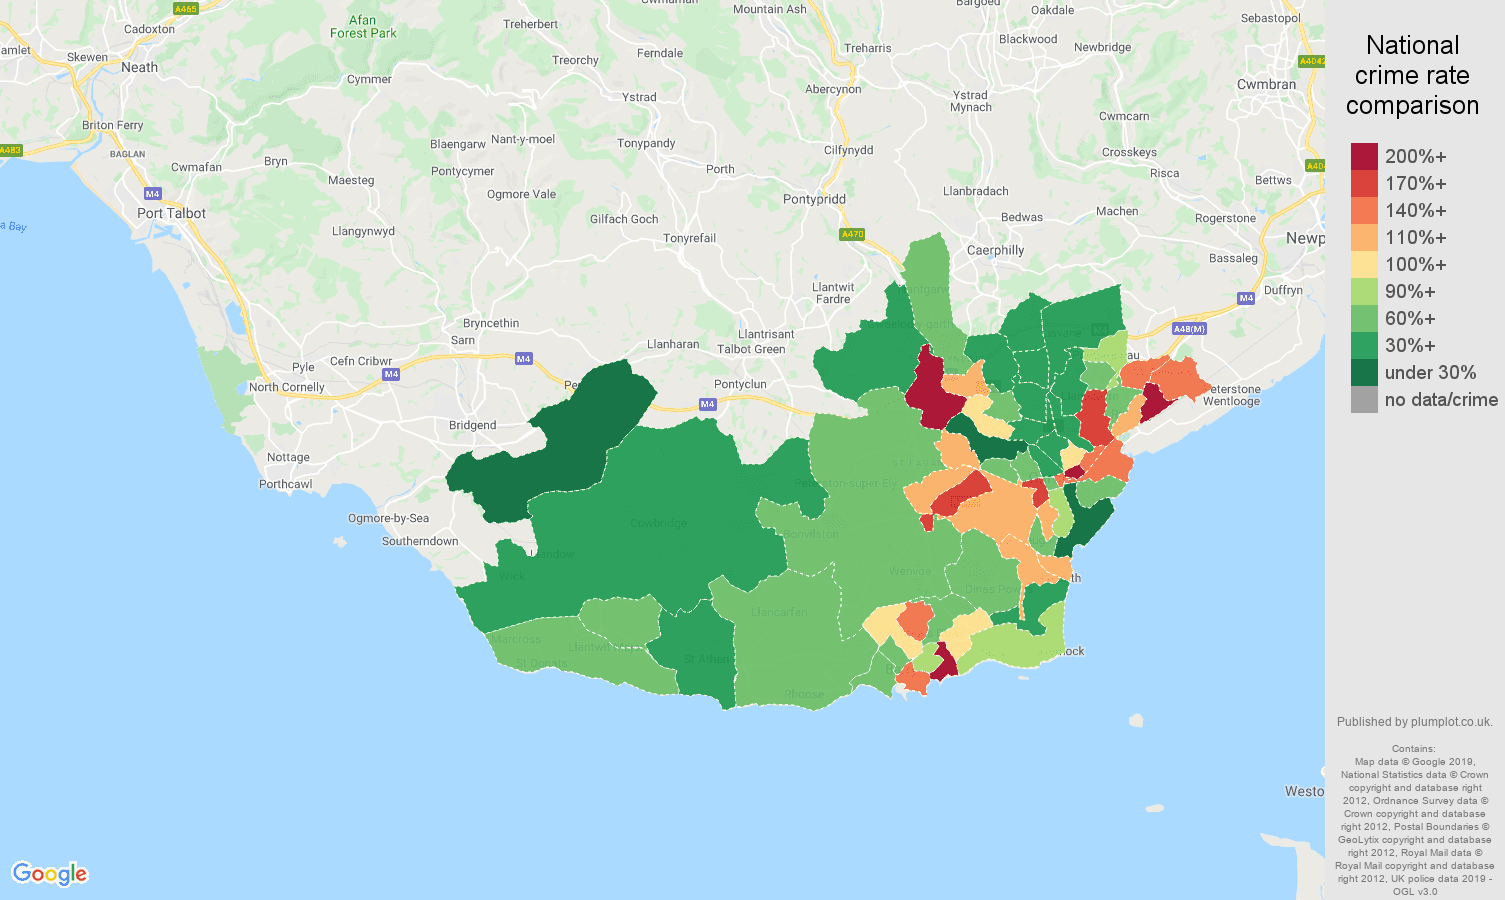Click the St Athan region label

(x=709, y=659)
